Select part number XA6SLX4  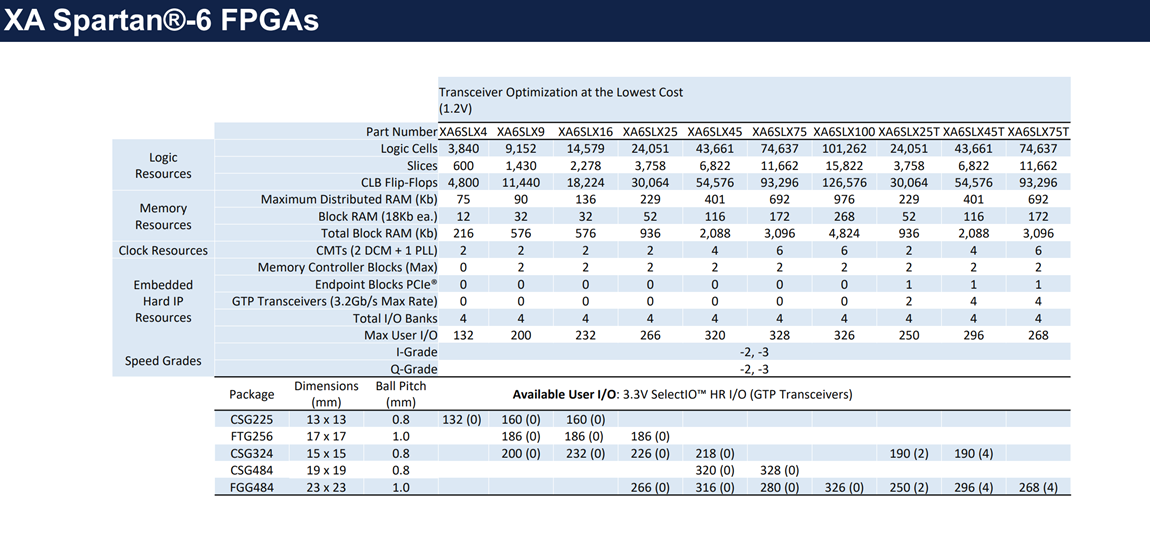coord(464,132)
